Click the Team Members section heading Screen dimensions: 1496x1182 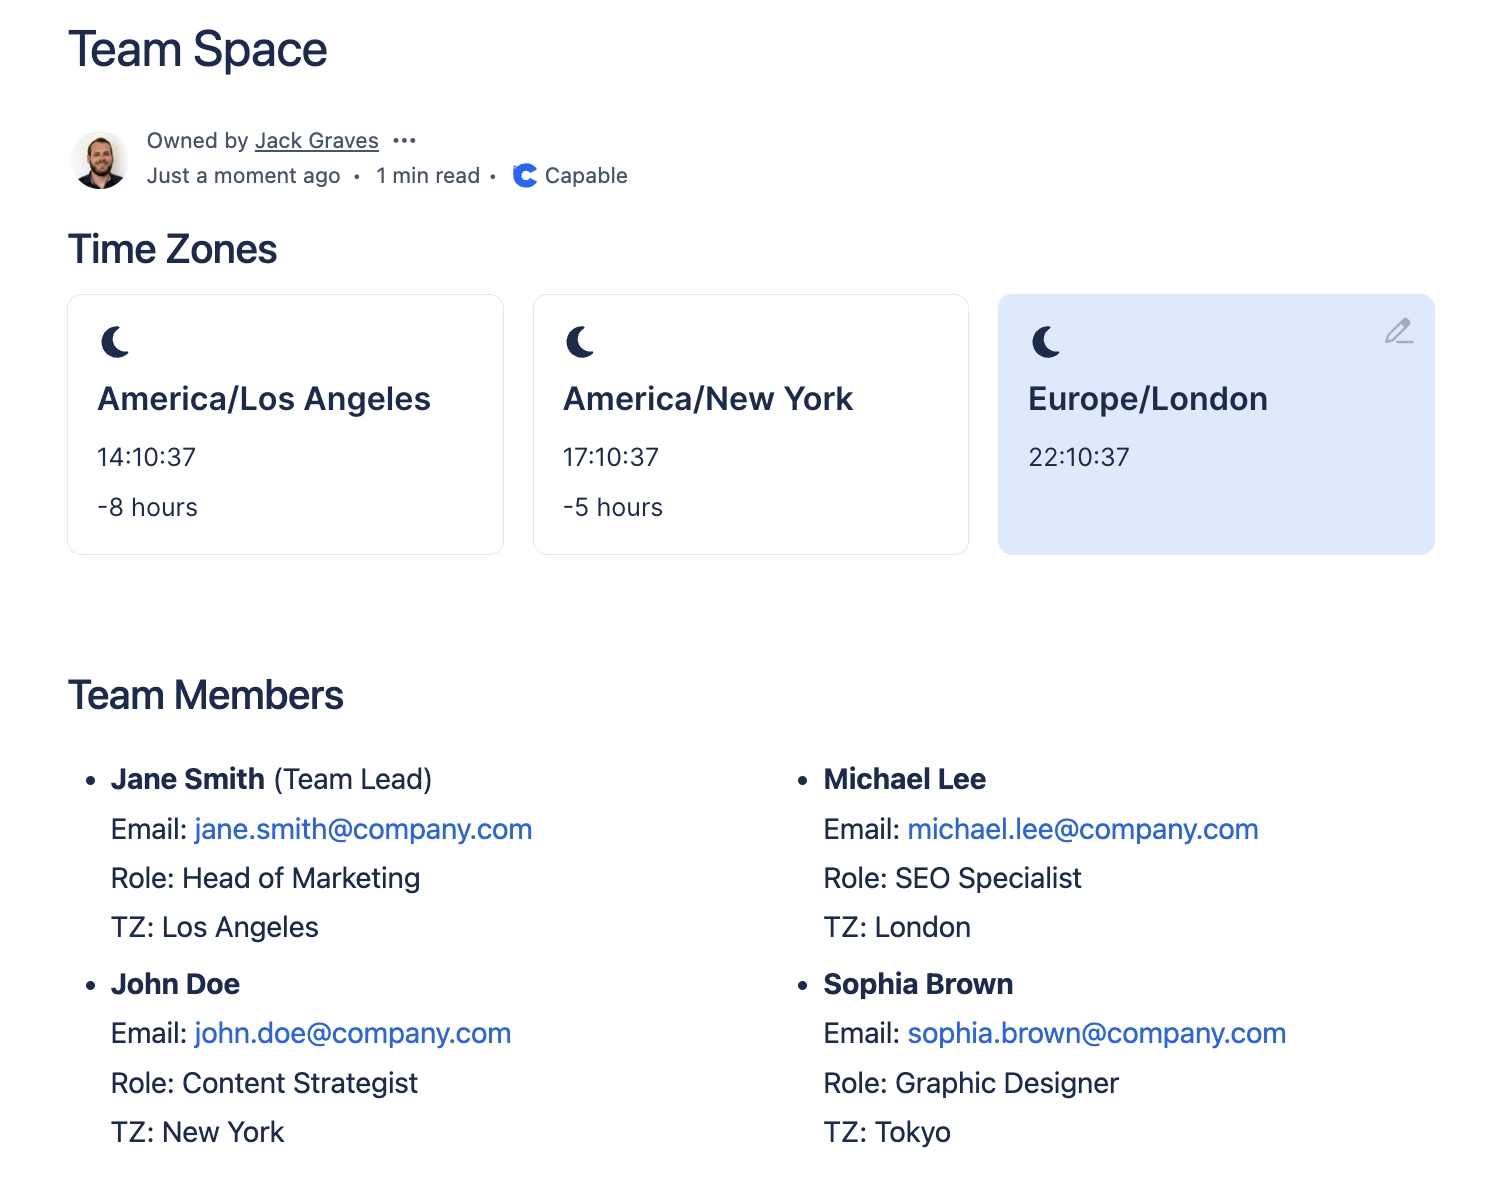[x=206, y=695]
